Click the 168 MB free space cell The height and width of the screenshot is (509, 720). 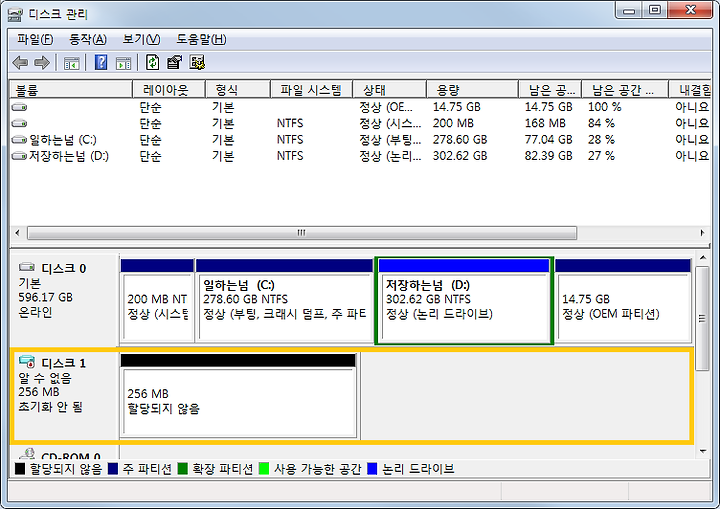(x=545, y=123)
